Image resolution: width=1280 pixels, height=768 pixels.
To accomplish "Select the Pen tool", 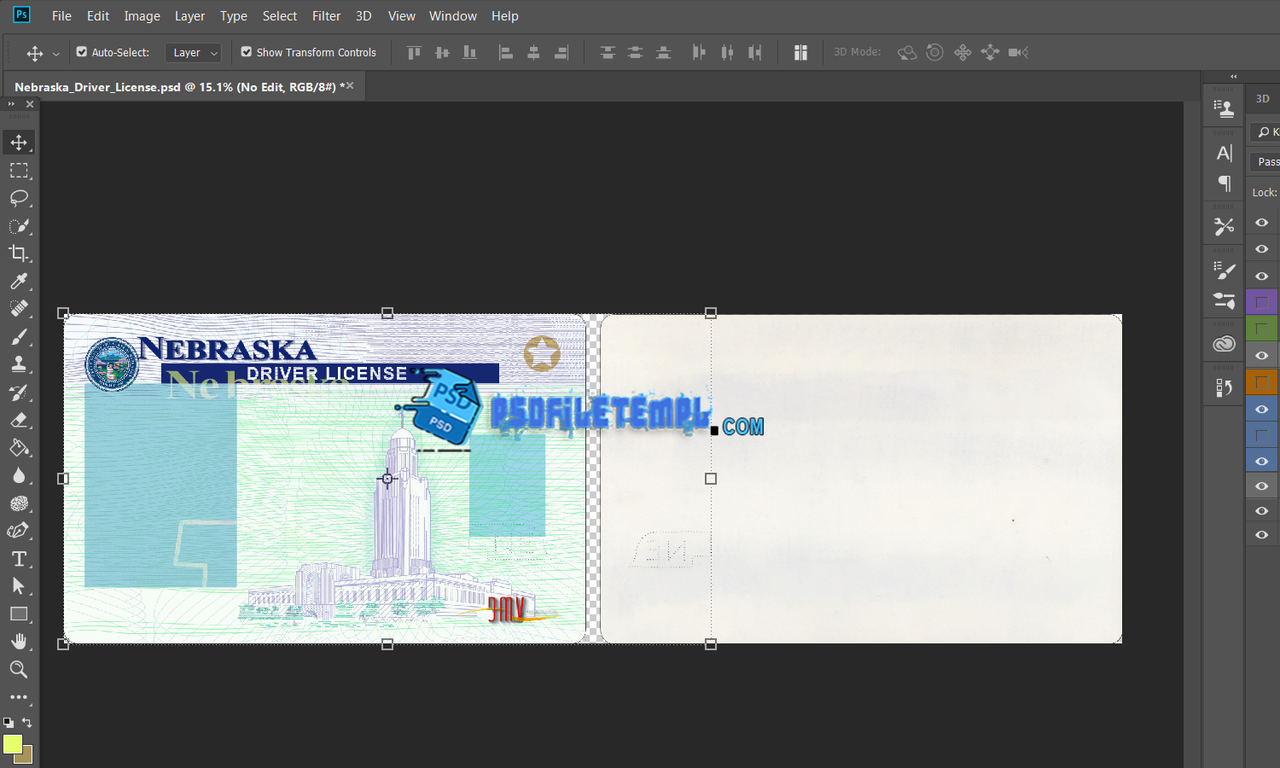I will click(19, 531).
